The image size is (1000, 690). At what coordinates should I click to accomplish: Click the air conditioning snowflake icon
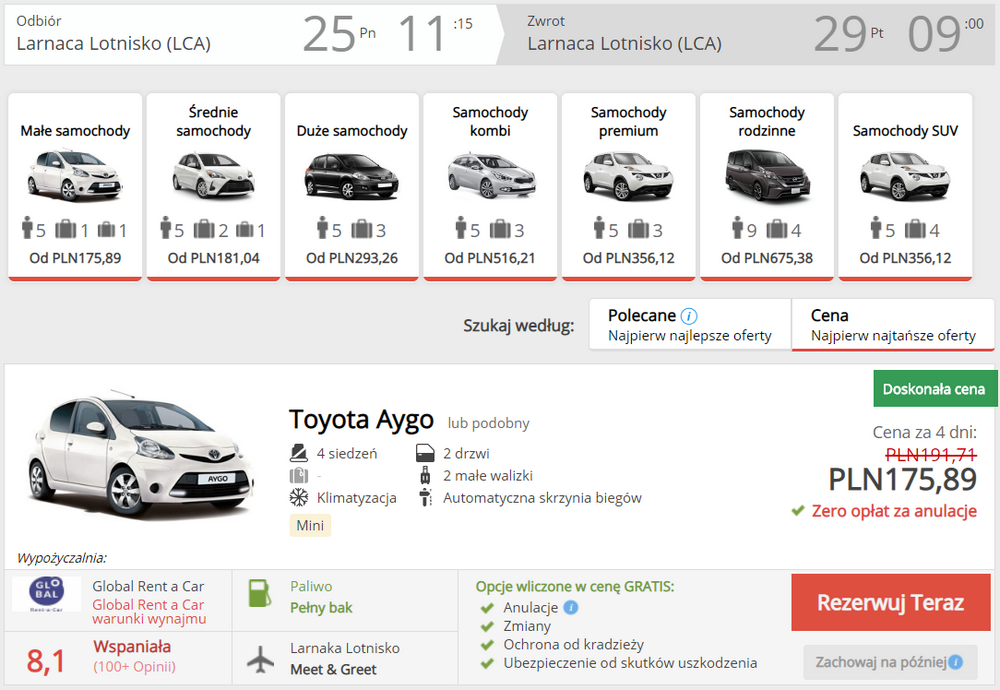coord(298,497)
